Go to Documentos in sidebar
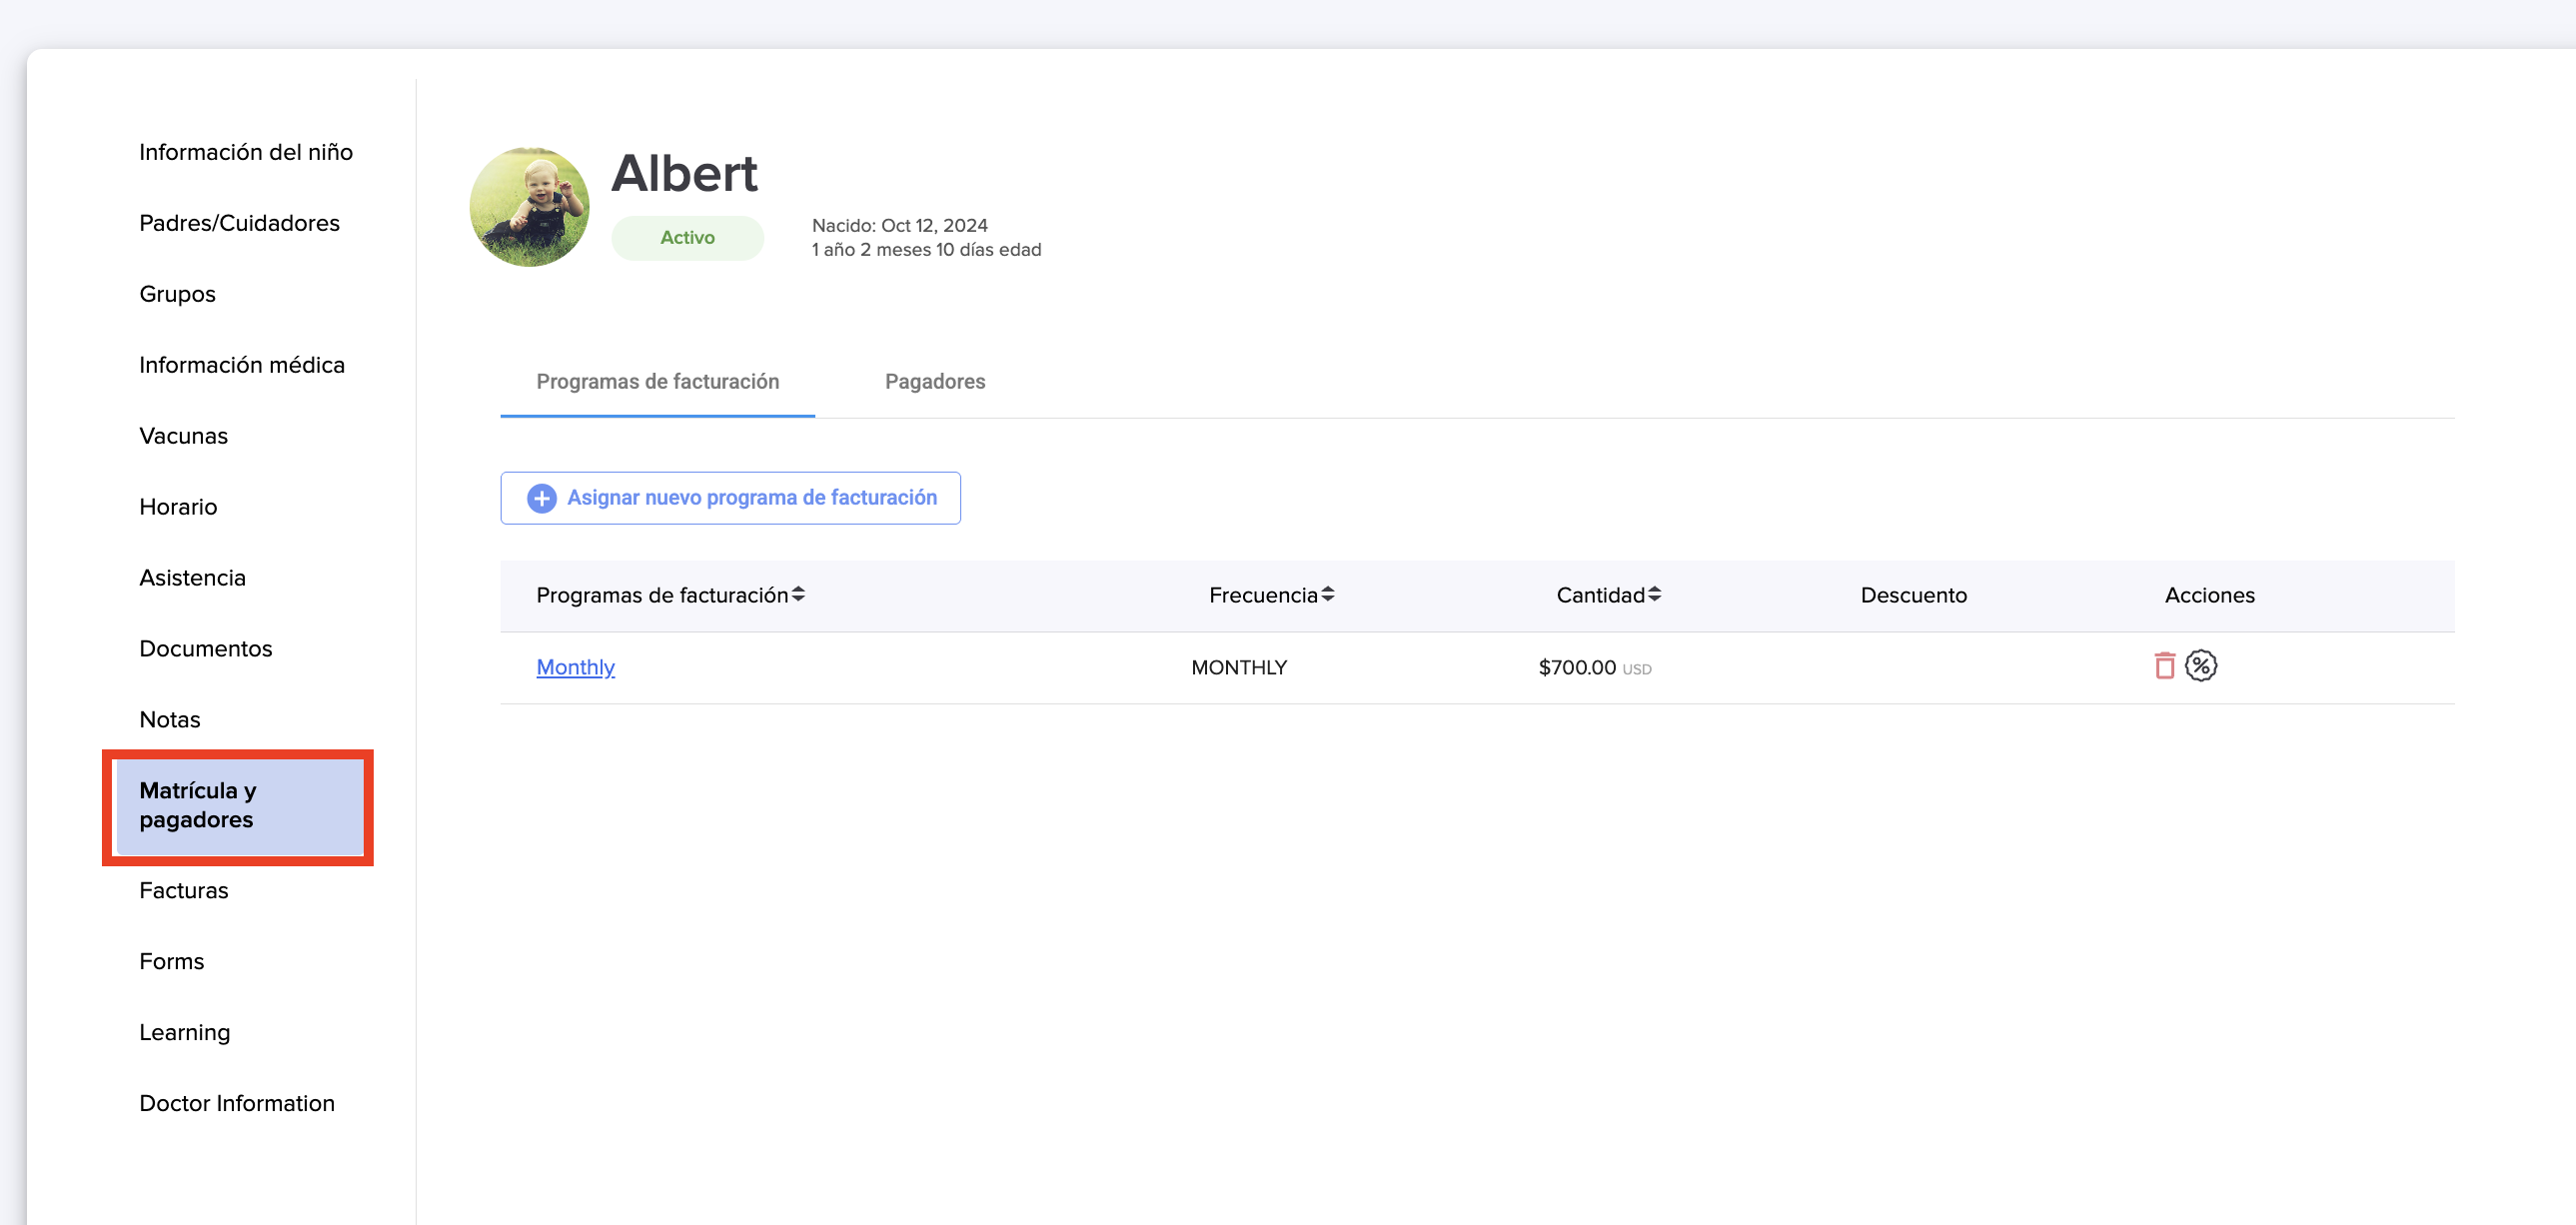This screenshot has height=1225, width=2576. coord(205,649)
